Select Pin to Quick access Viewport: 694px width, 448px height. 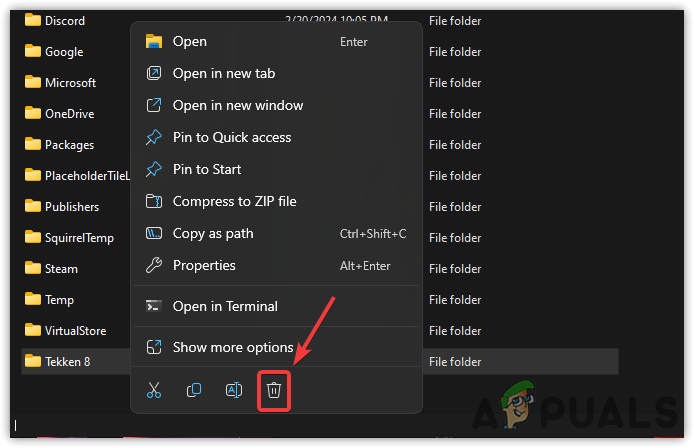(232, 137)
